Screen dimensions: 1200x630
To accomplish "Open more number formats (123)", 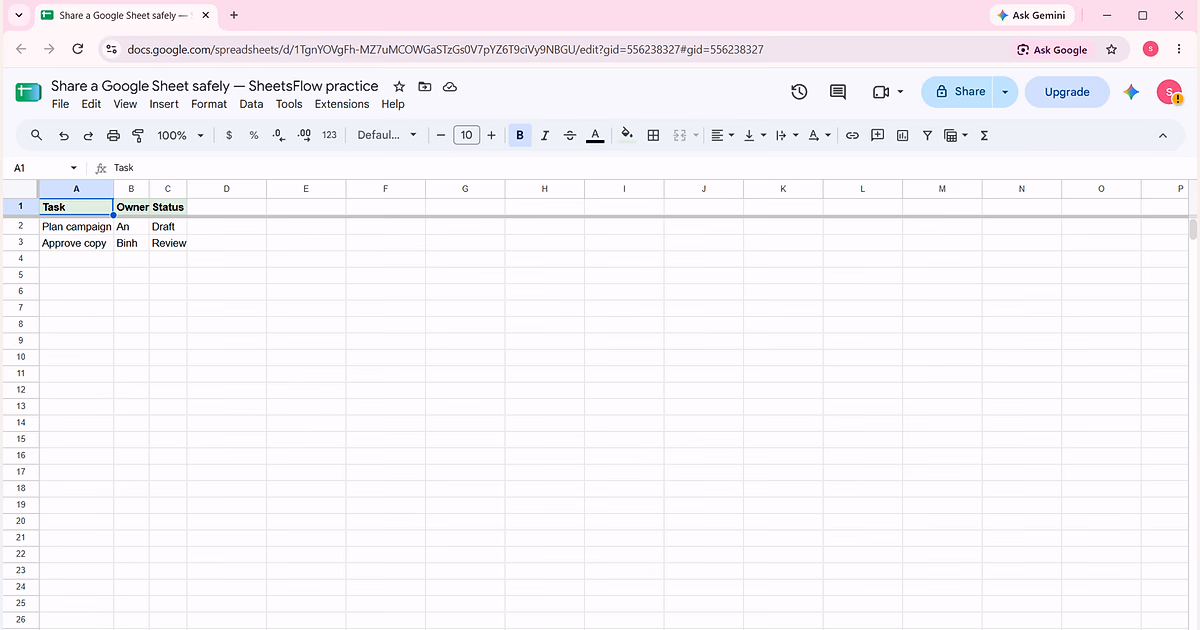I will click(x=329, y=135).
